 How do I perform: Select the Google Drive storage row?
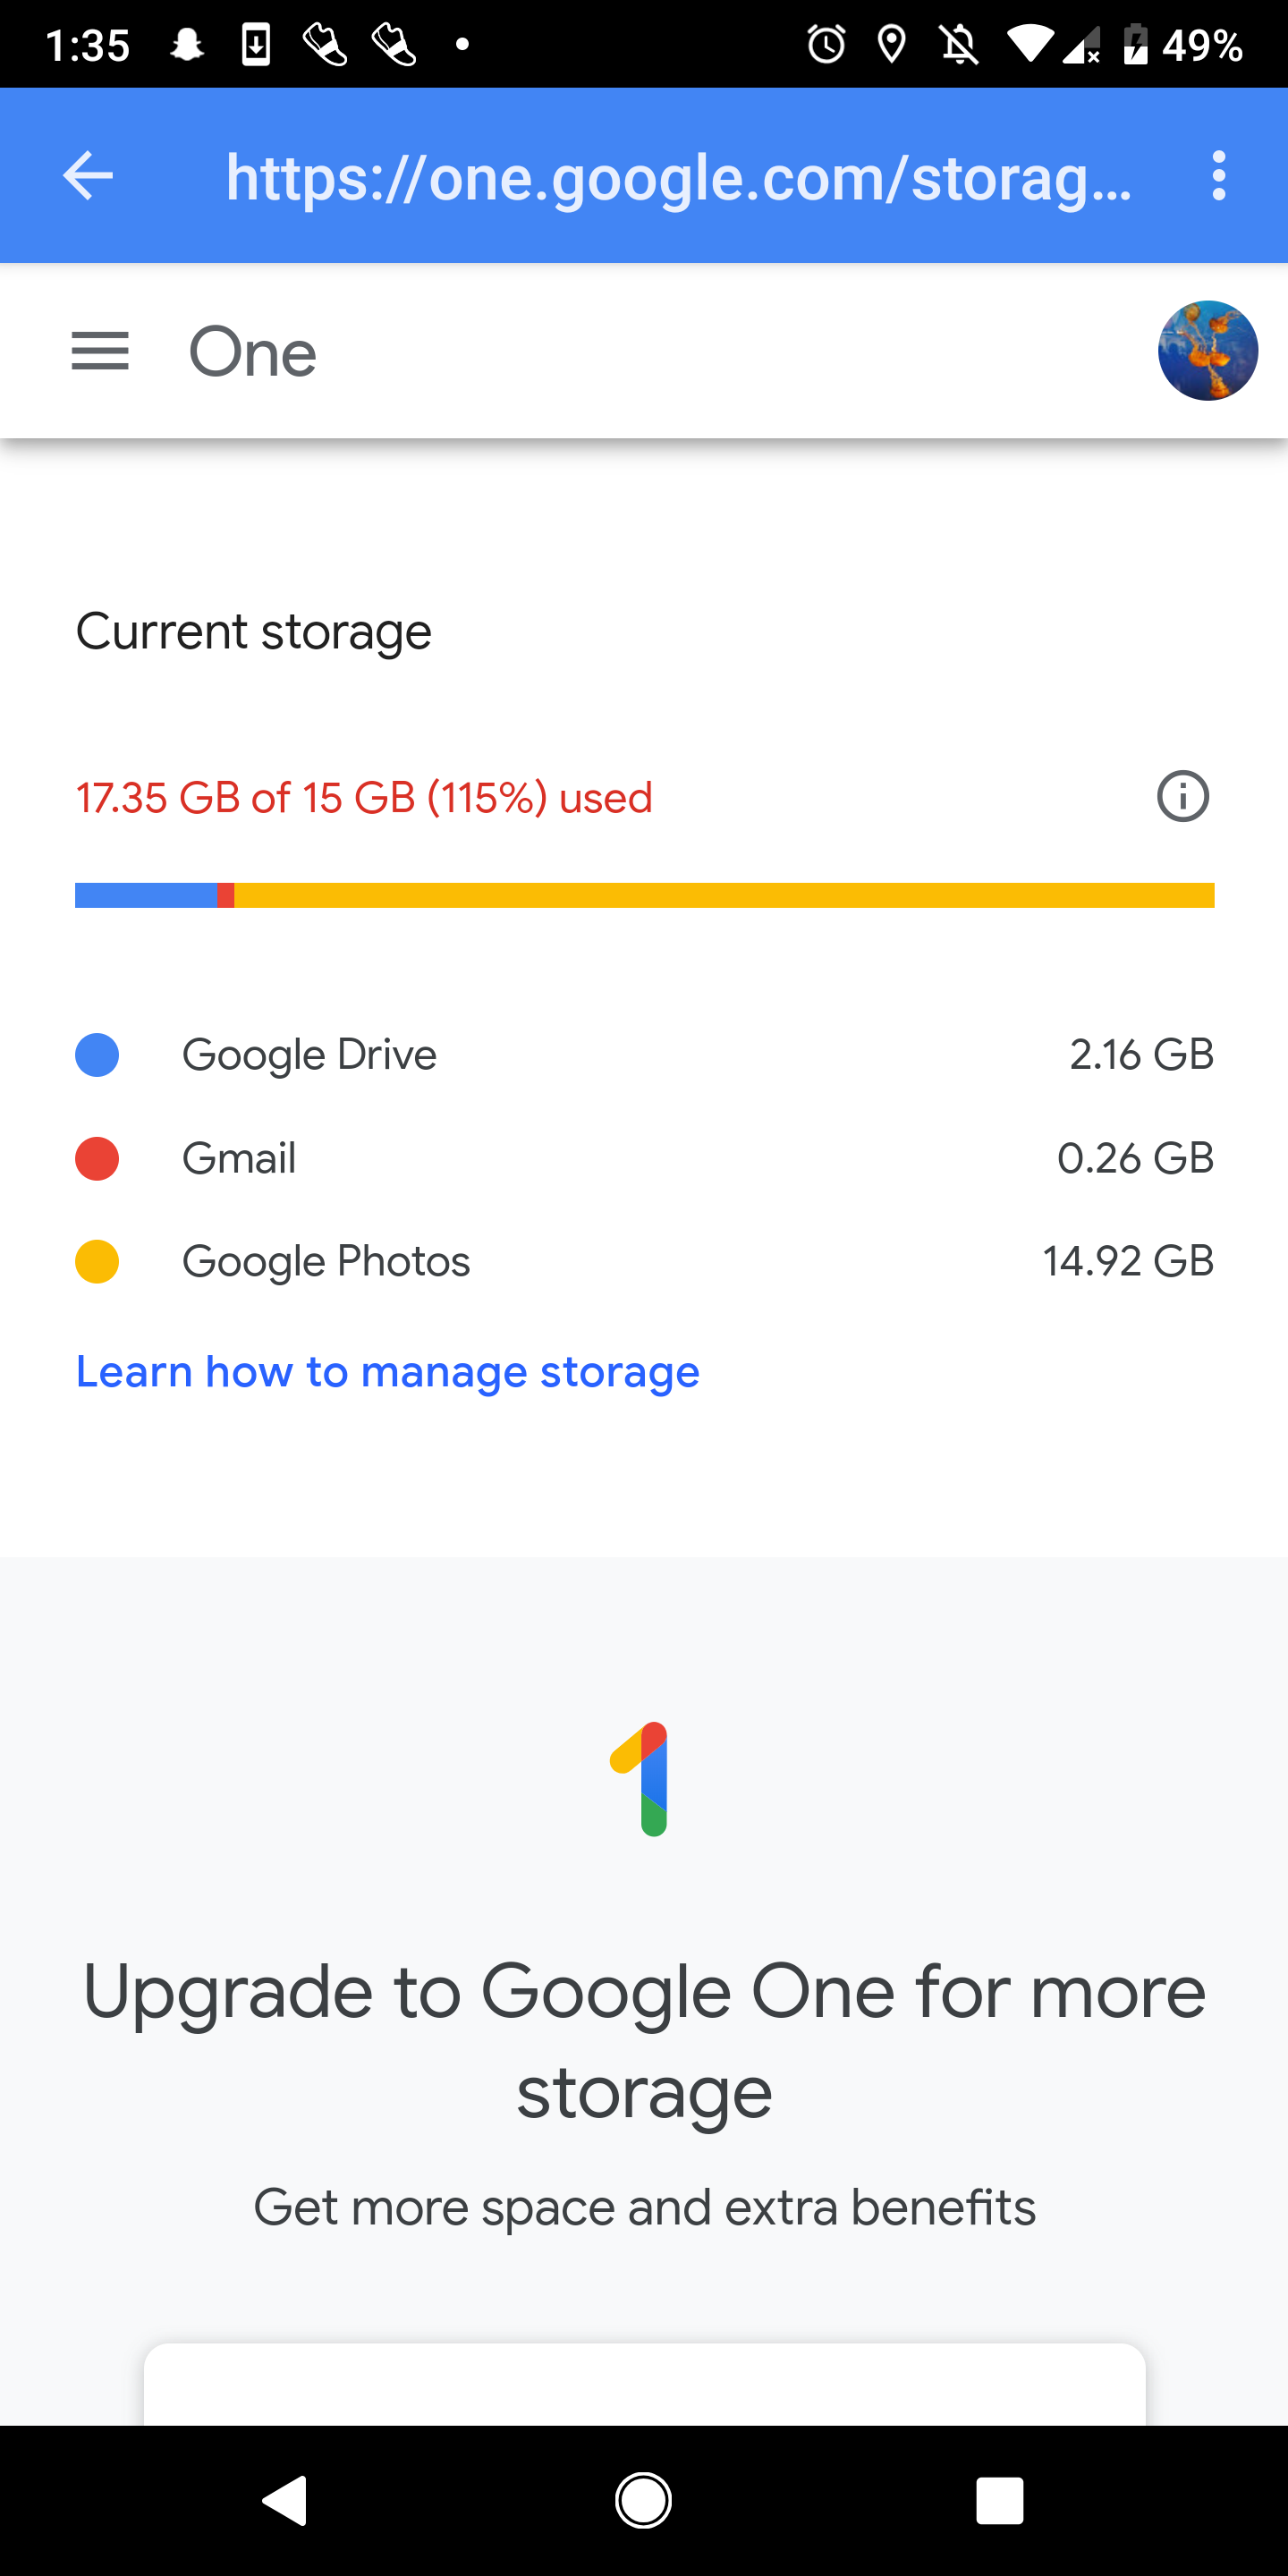645,1055
